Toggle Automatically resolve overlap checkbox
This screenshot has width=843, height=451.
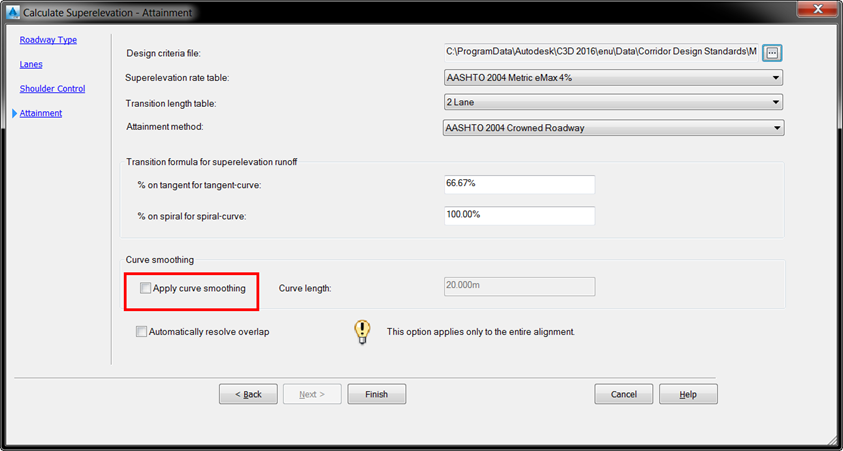141,332
